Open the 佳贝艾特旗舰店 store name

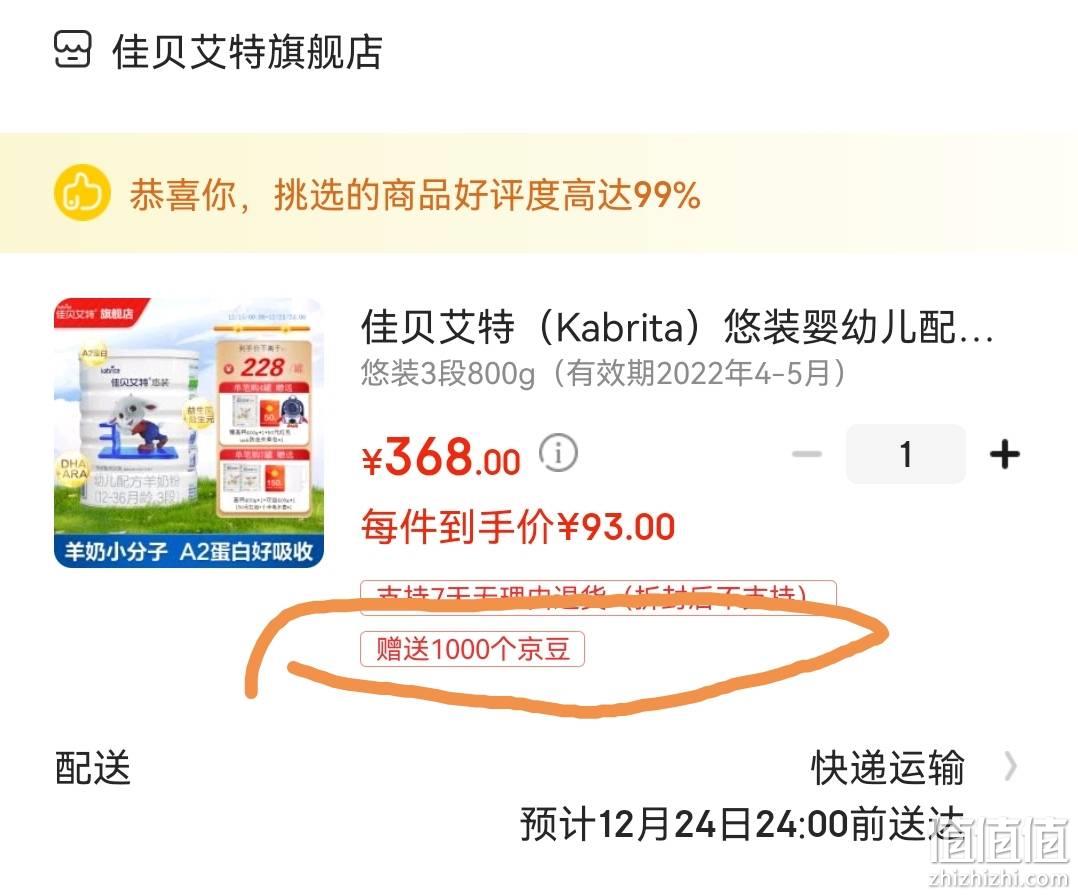pos(248,52)
